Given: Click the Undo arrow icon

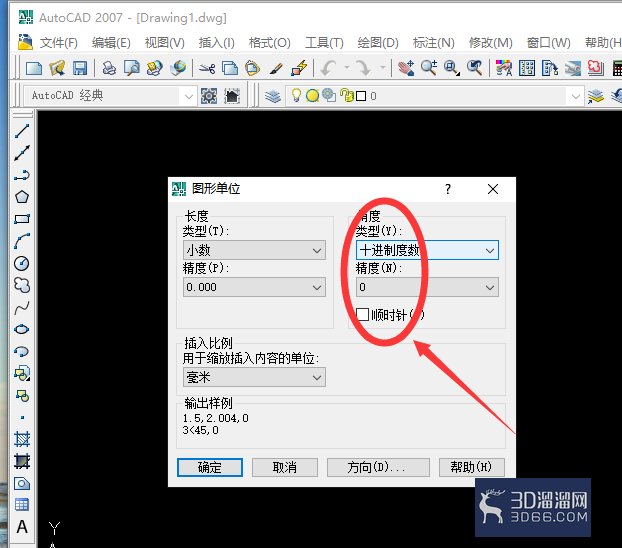Looking at the screenshot, I should point(328,68).
